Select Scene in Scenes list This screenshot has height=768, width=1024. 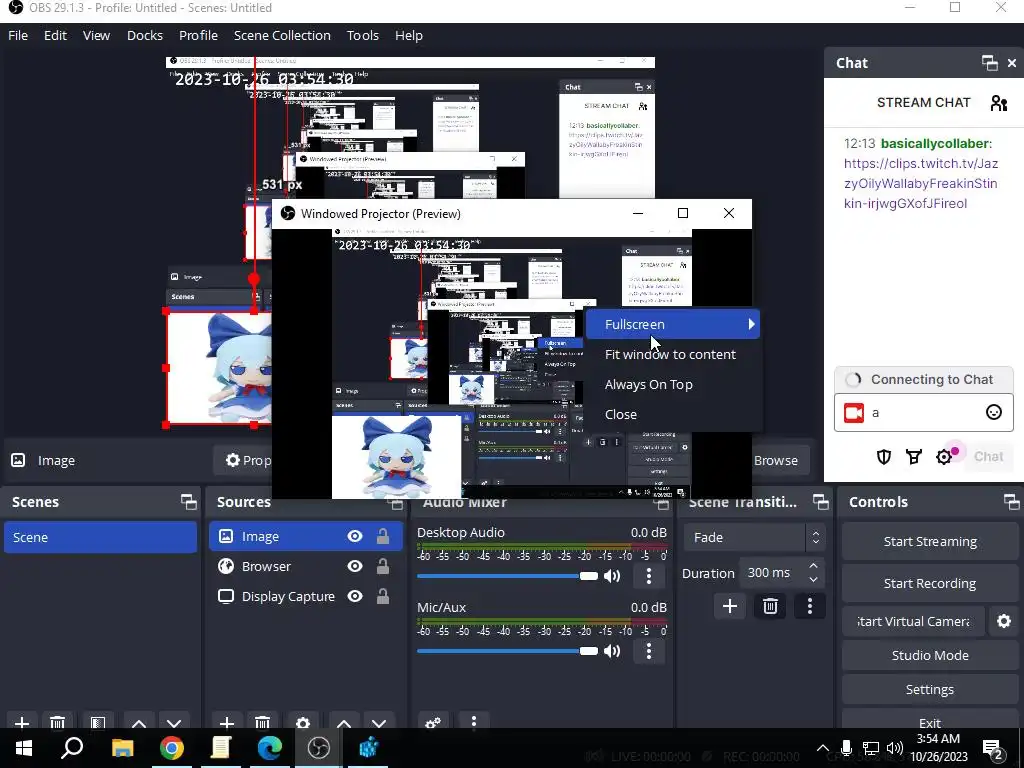click(101, 537)
